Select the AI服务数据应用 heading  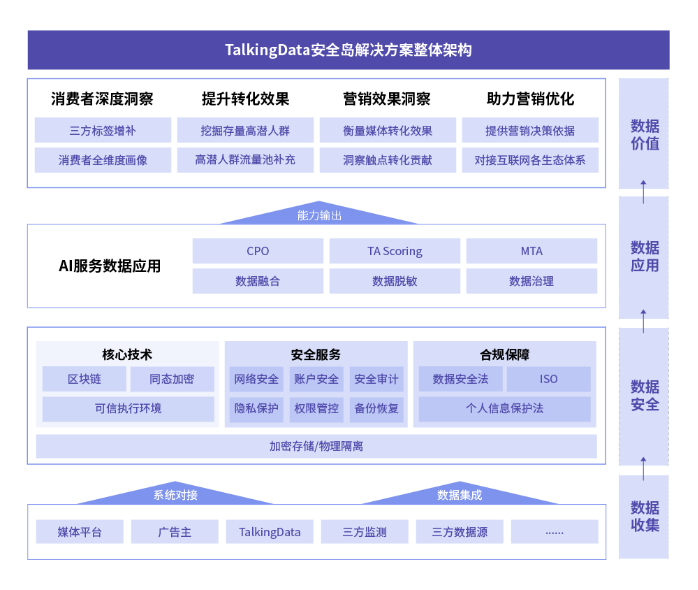(x=110, y=266)
